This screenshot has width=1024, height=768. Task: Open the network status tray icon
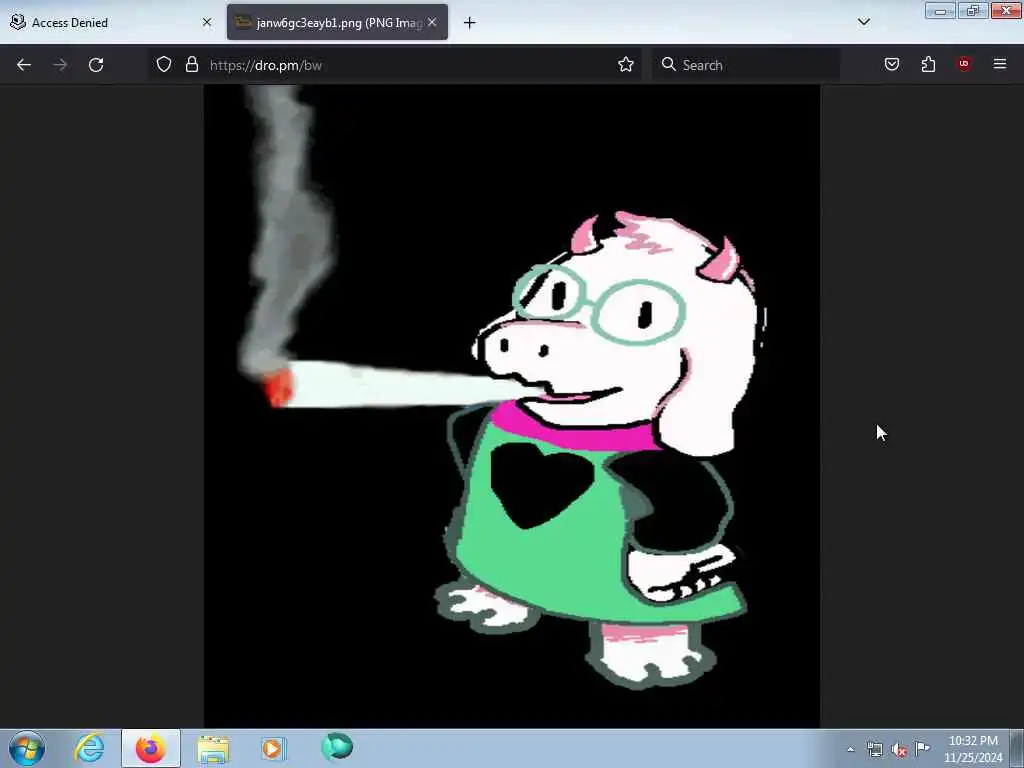(x=874, y=750)
